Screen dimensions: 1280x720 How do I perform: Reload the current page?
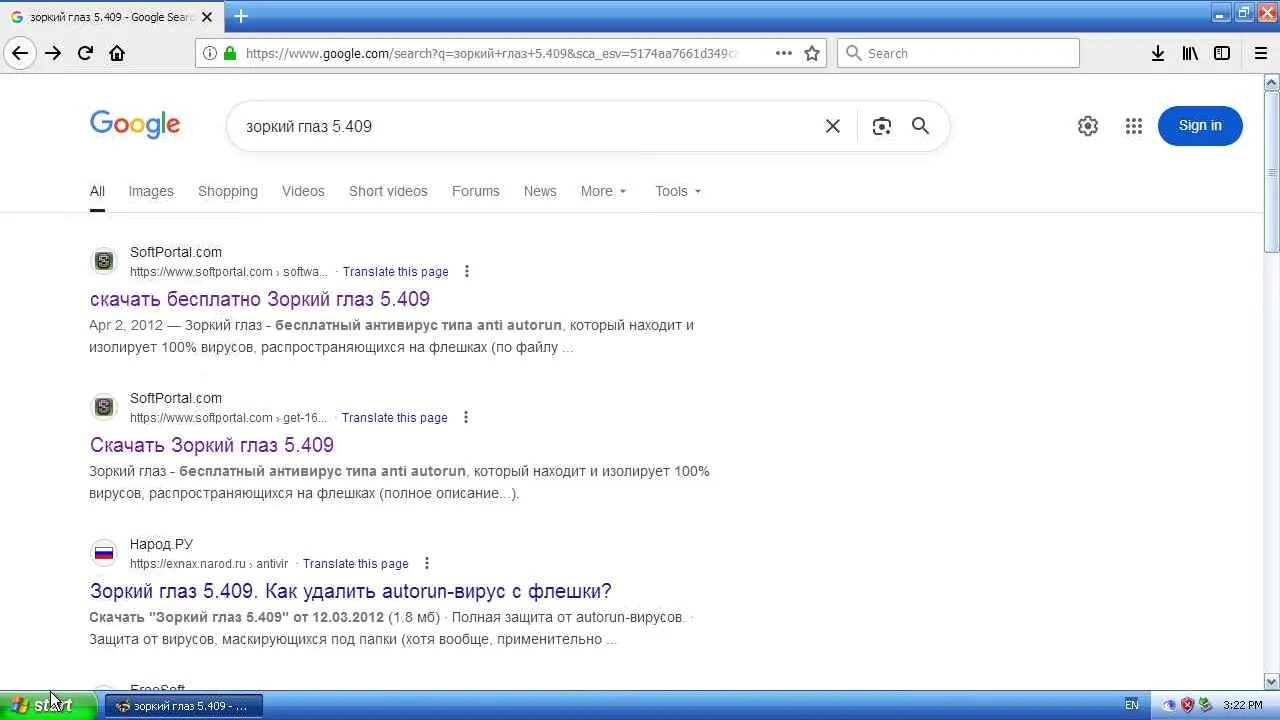click(x=85, y=53)
